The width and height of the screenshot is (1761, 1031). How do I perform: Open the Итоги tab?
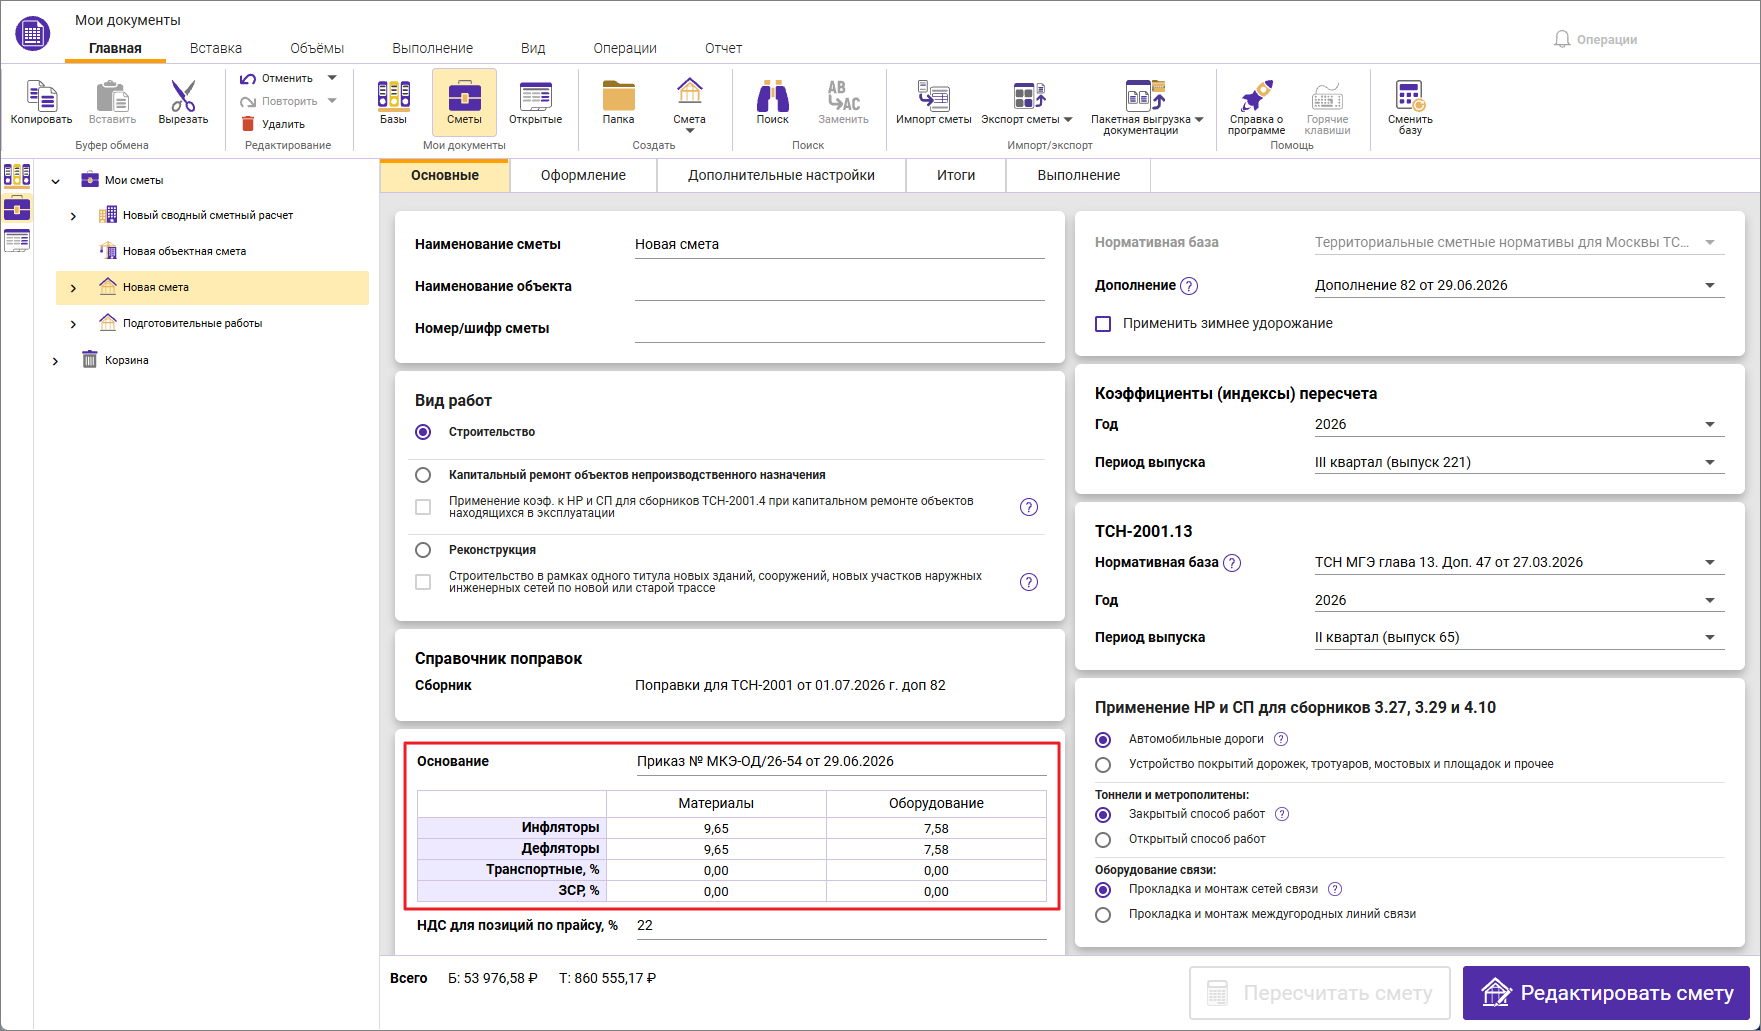(x=956, y=175)
